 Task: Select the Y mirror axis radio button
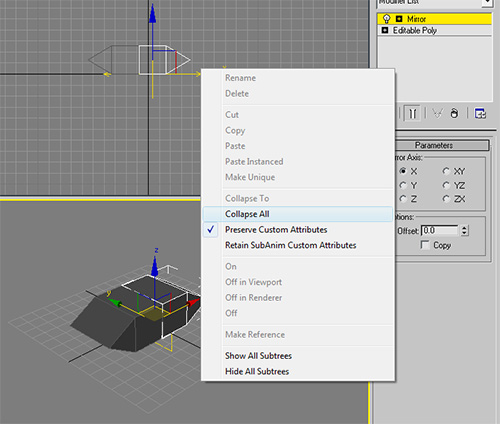click(x=403, y=185)
